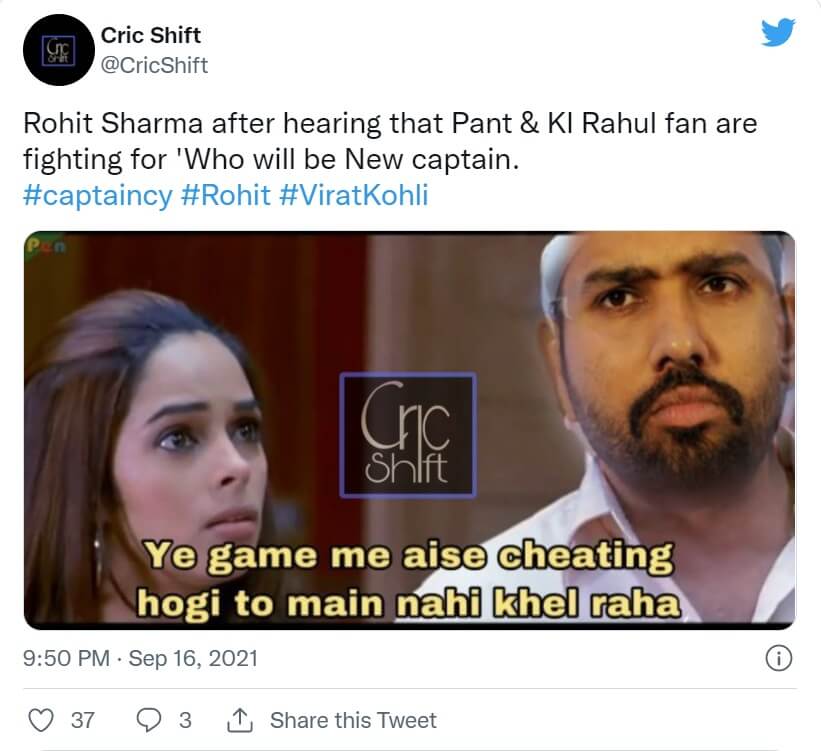Click the share upload arrow icon
Screen dimensions: 821x751
pos(239,720)
